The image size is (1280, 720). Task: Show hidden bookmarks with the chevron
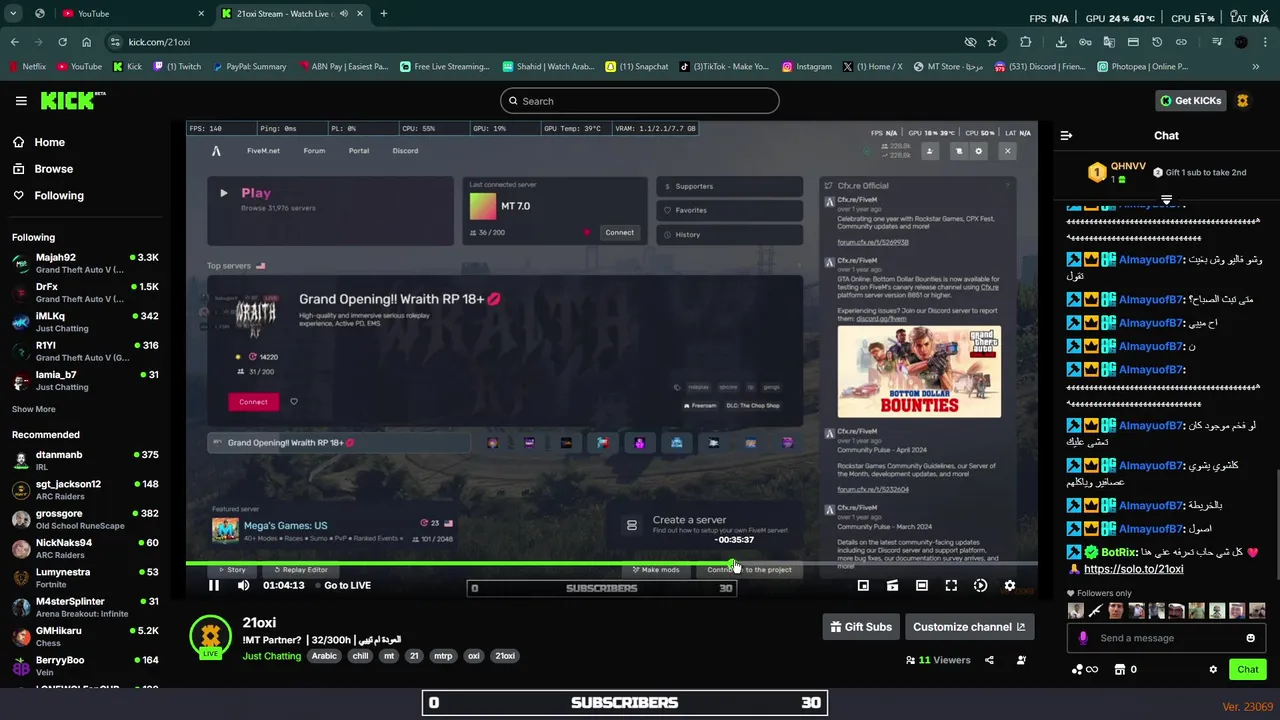point(1256,67)
